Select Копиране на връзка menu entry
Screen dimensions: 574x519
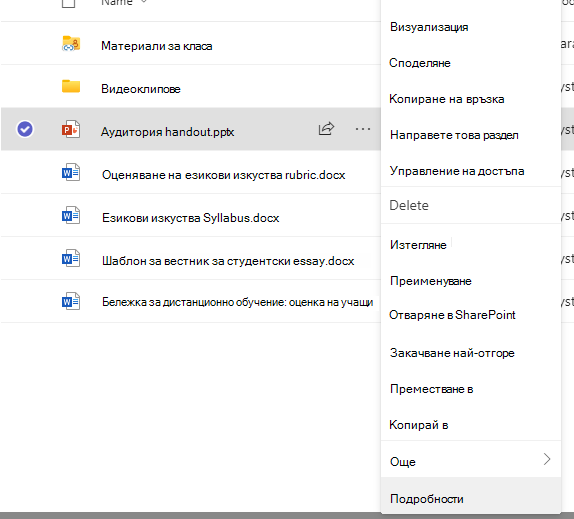pyautogui.click(x=447, y=99)
